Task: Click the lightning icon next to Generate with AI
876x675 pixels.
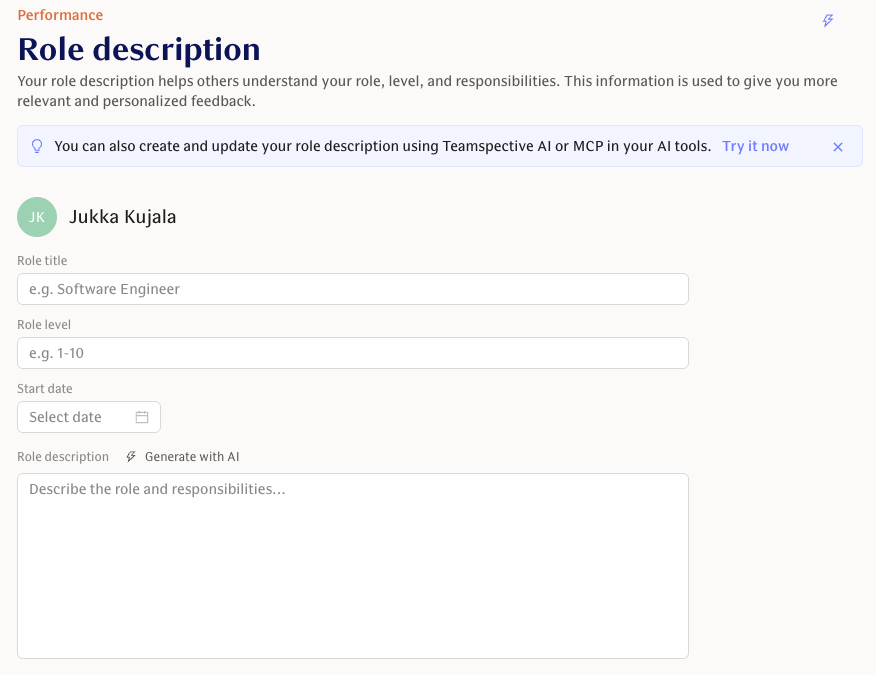Action: [130, 456]
